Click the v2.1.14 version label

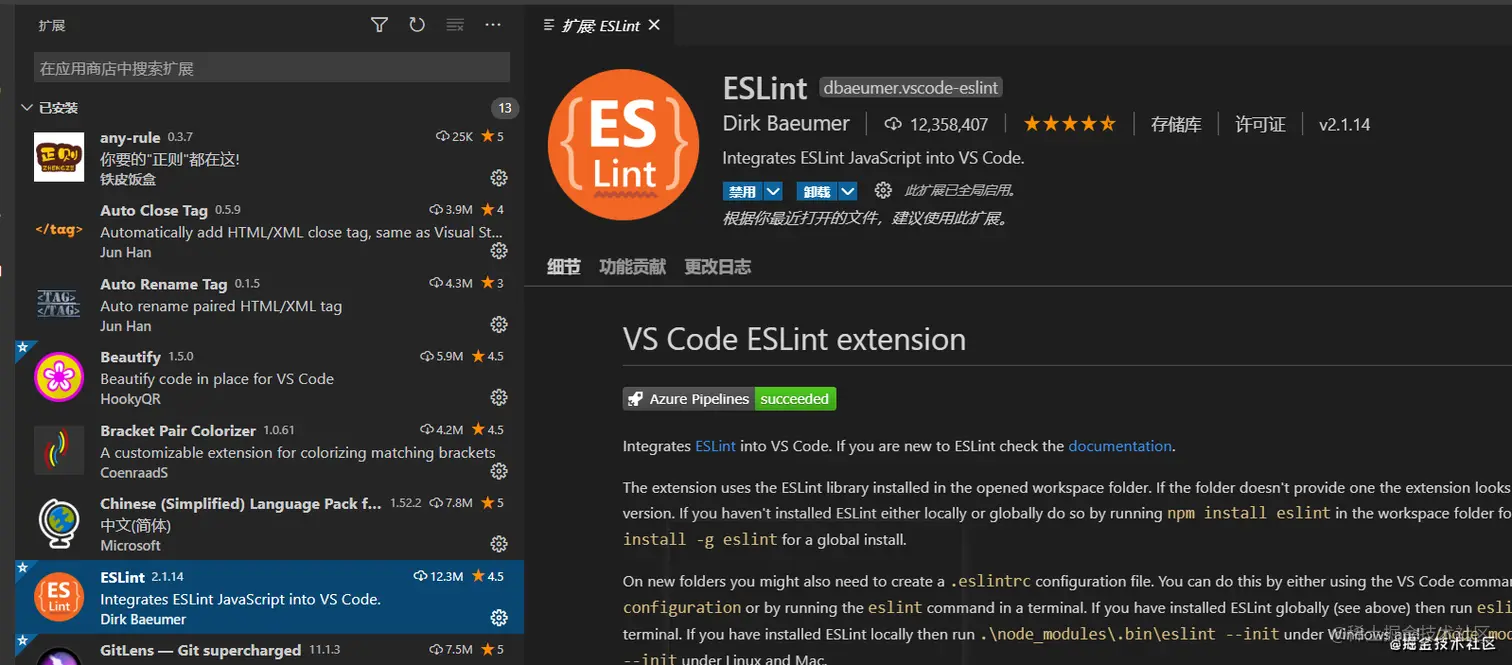(x=1344, y=125)
